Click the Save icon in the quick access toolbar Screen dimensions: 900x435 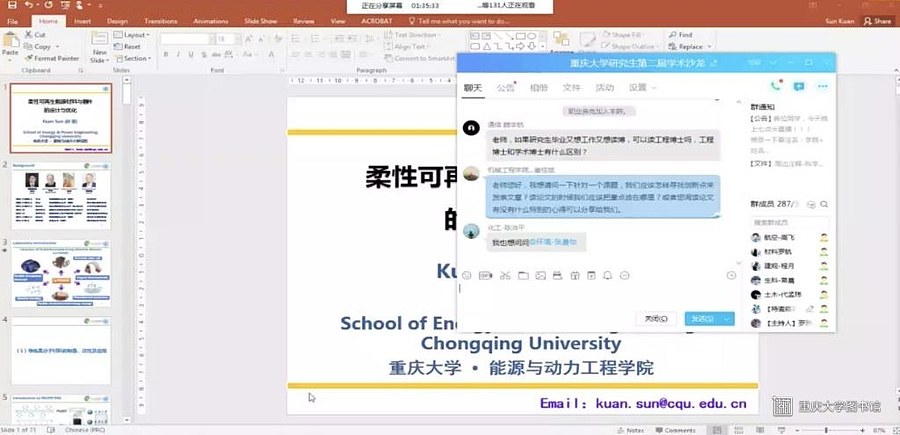click(11, 5)
